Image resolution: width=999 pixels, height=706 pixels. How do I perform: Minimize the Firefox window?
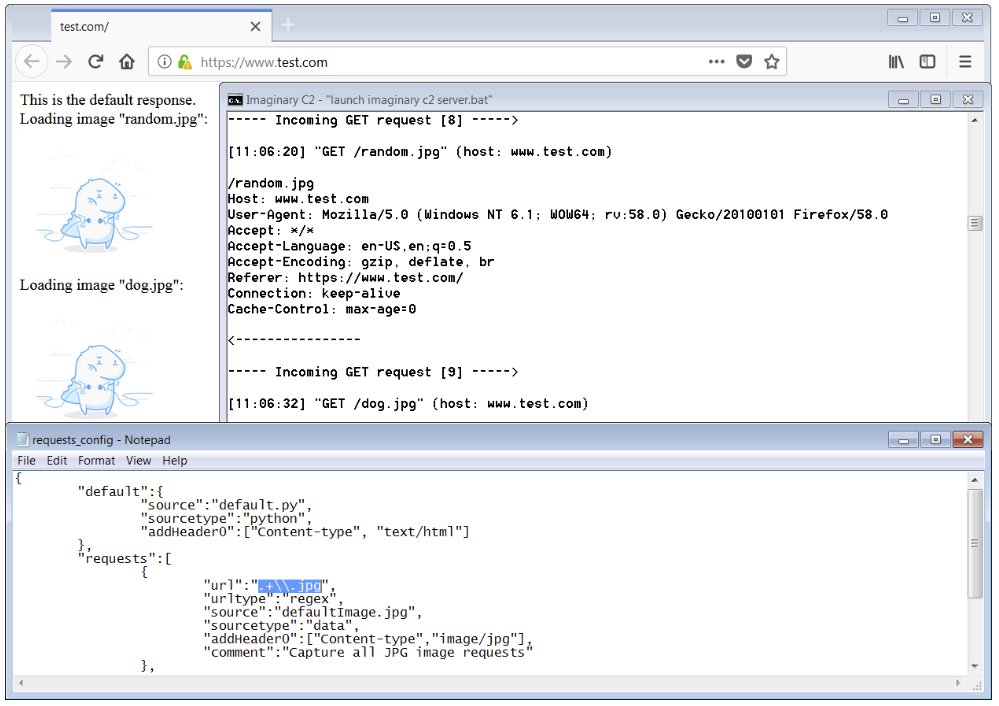pyautogui.click(x=902, y=18)
